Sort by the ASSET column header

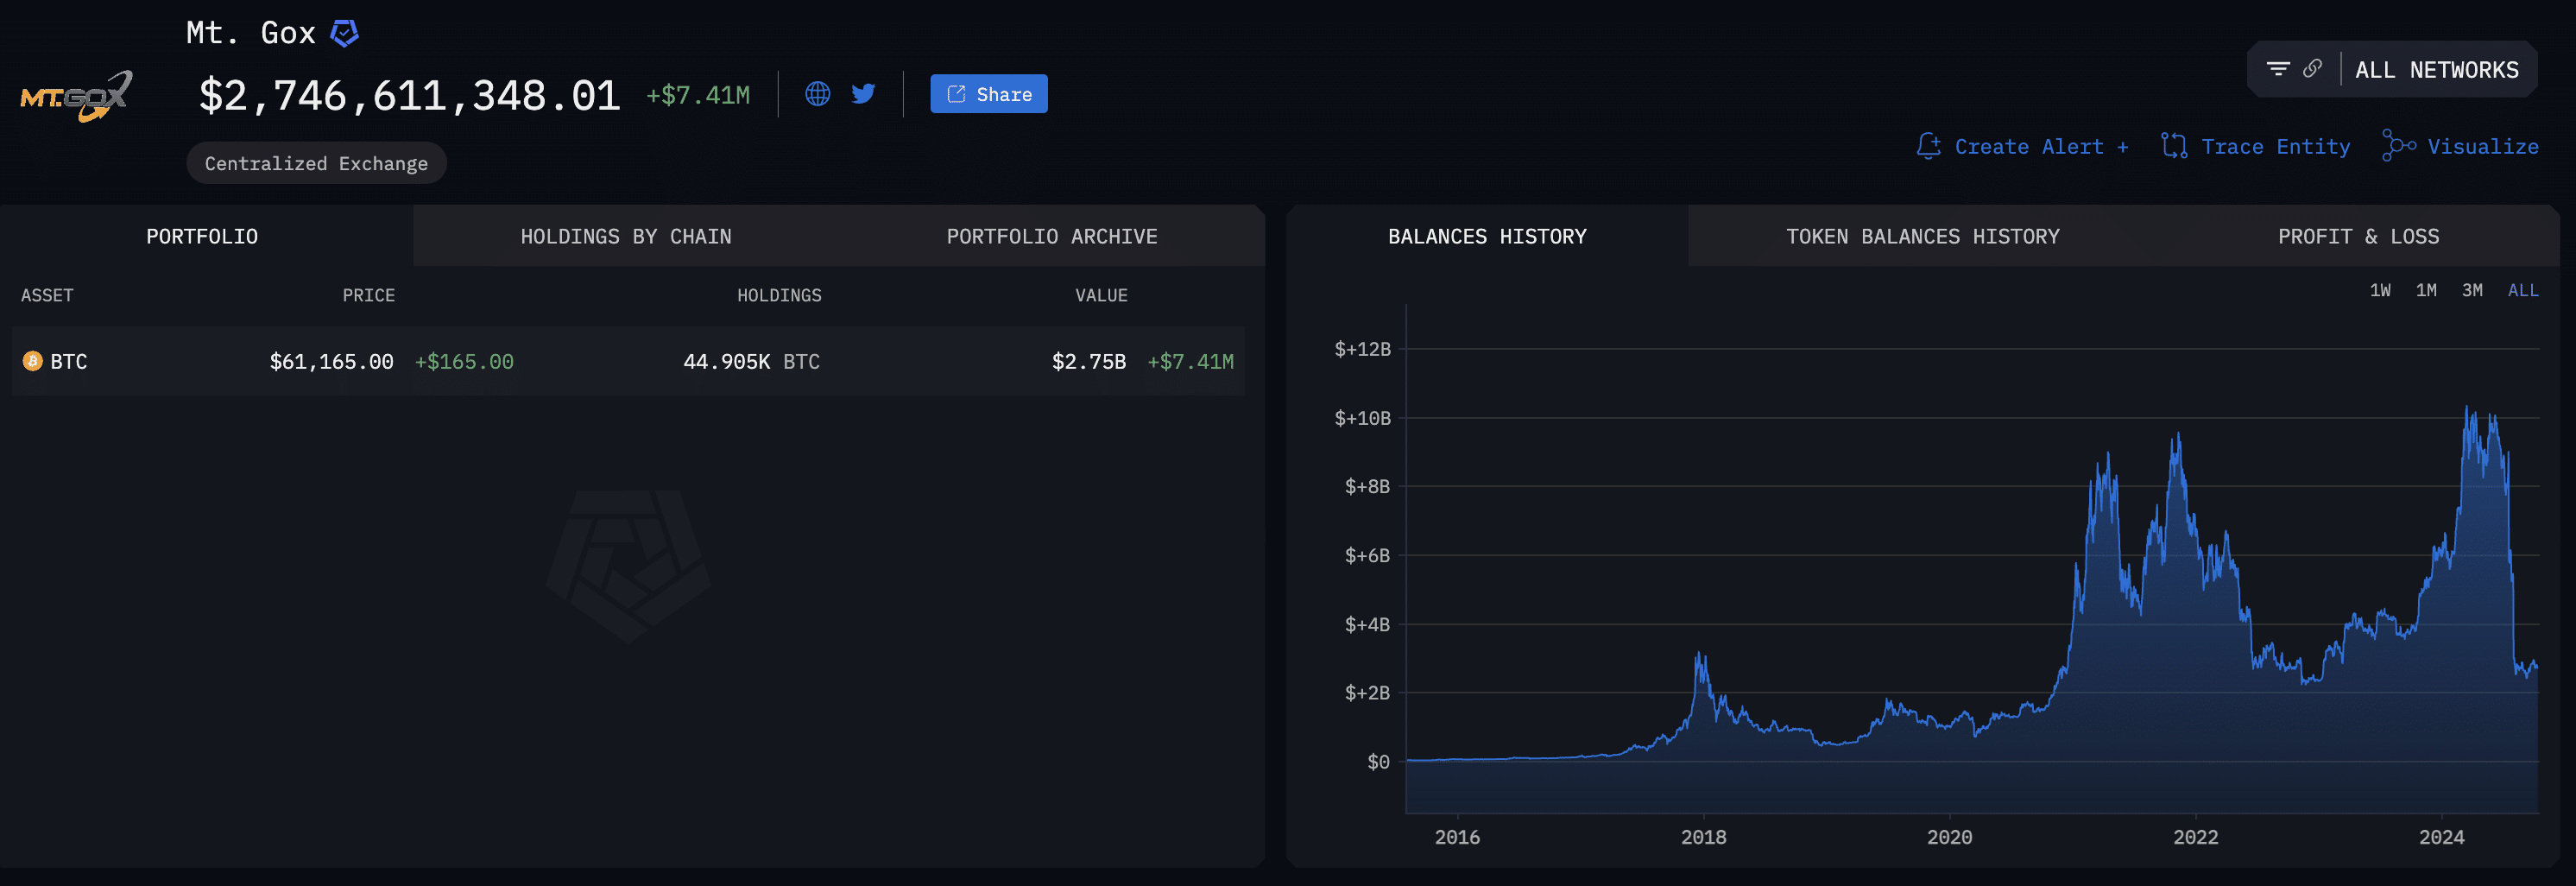coord(47,295)
